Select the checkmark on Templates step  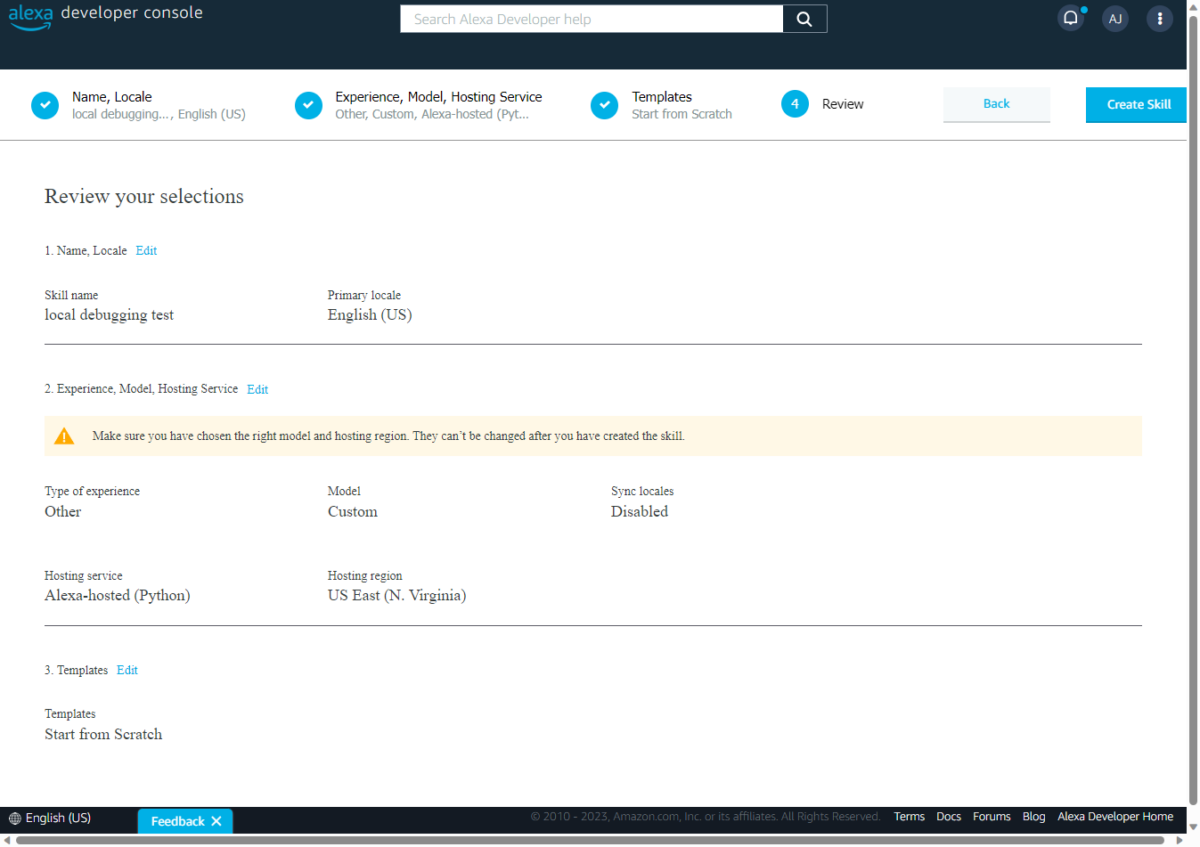604,104
